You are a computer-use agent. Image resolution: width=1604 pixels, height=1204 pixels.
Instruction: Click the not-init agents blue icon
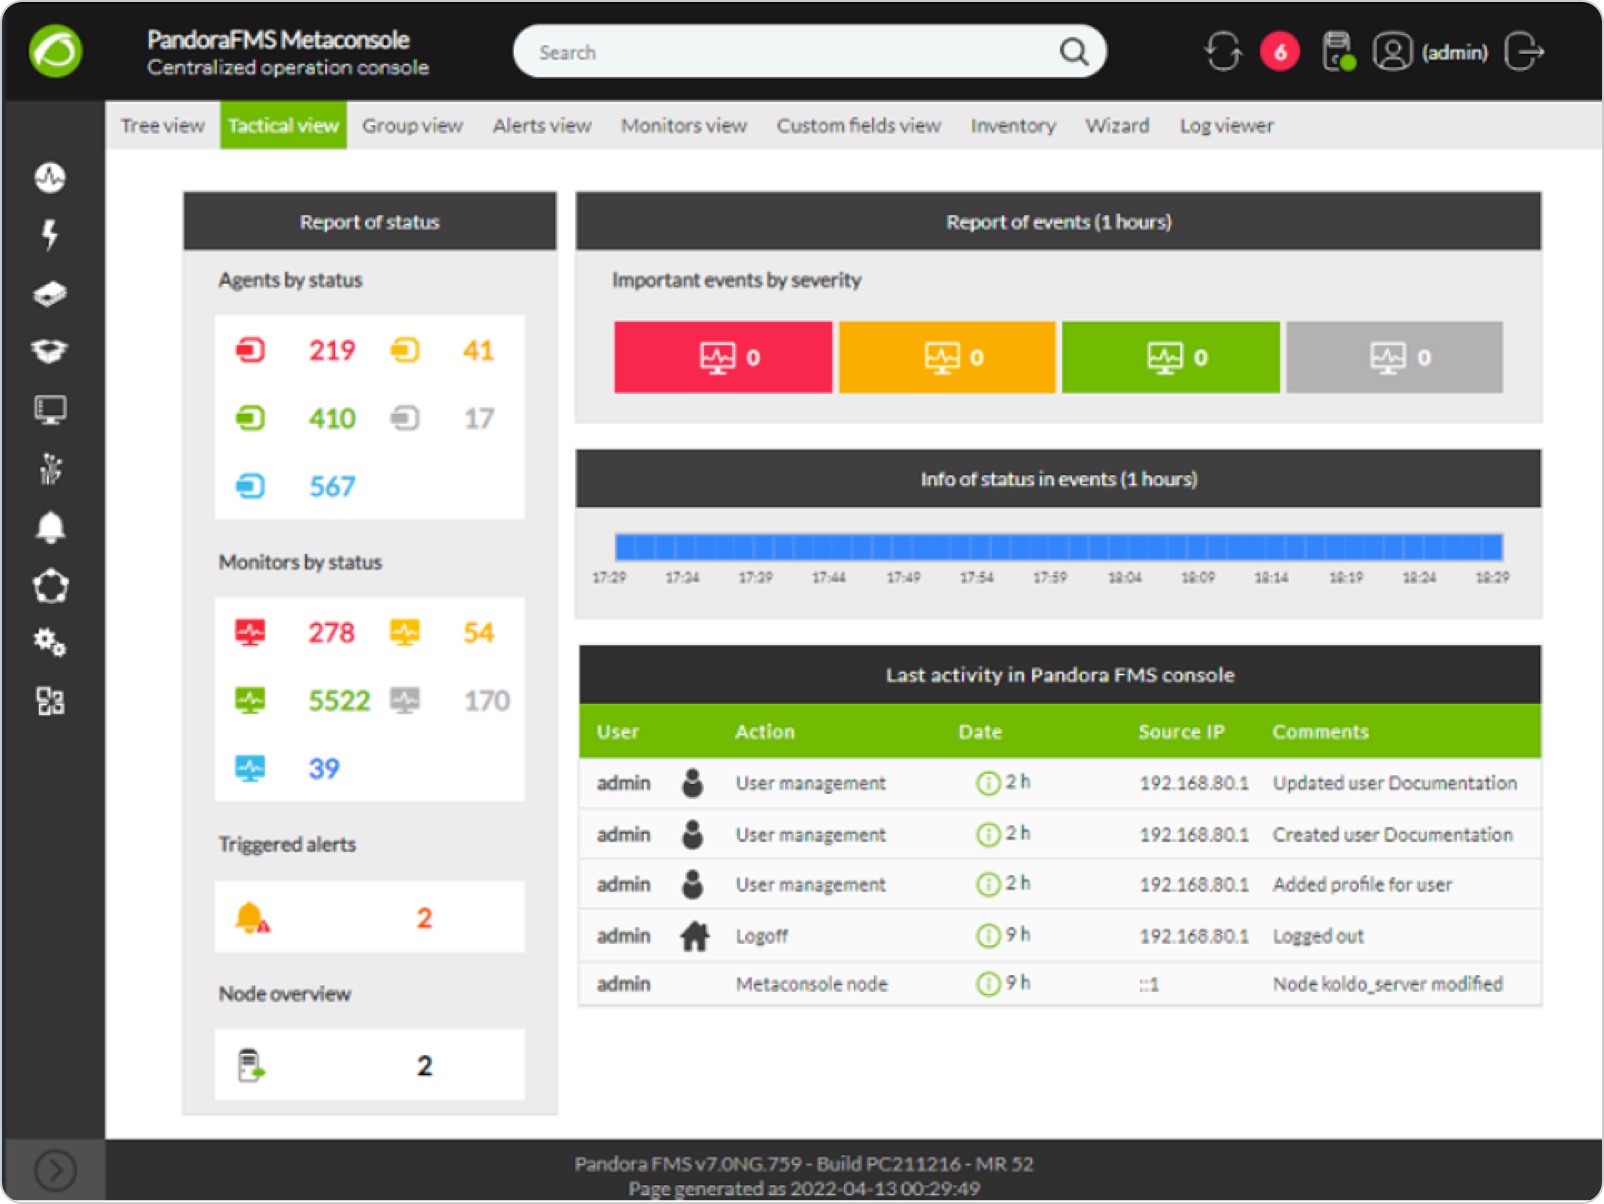250,486
